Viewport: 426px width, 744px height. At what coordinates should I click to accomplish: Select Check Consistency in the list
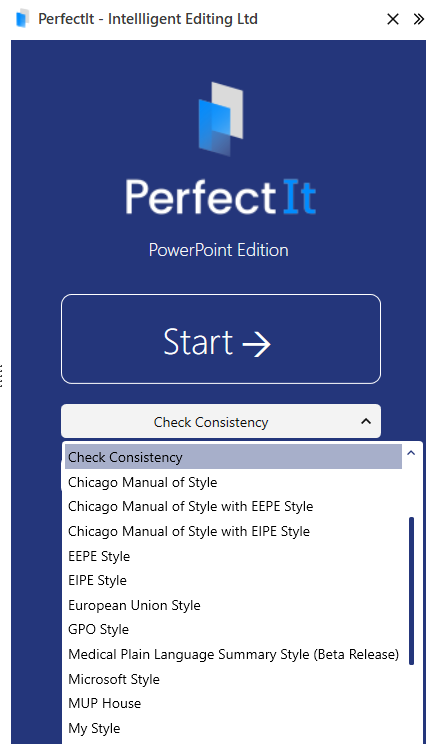pos(233,457)
